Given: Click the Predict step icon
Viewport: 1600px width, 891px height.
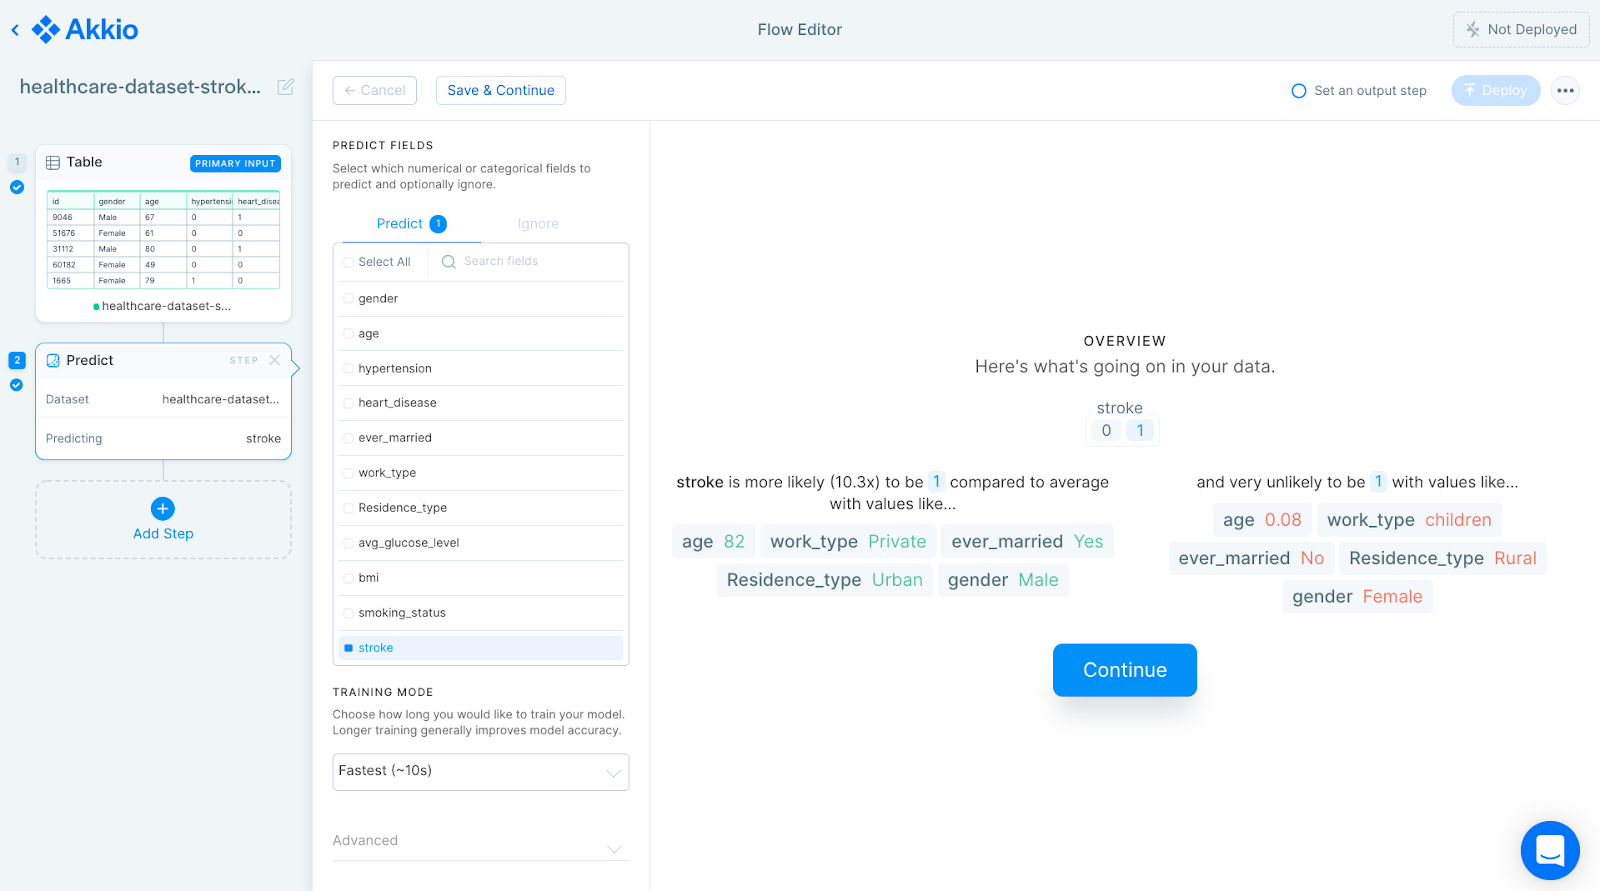Looking at the screenshot, I should [53, 360].
